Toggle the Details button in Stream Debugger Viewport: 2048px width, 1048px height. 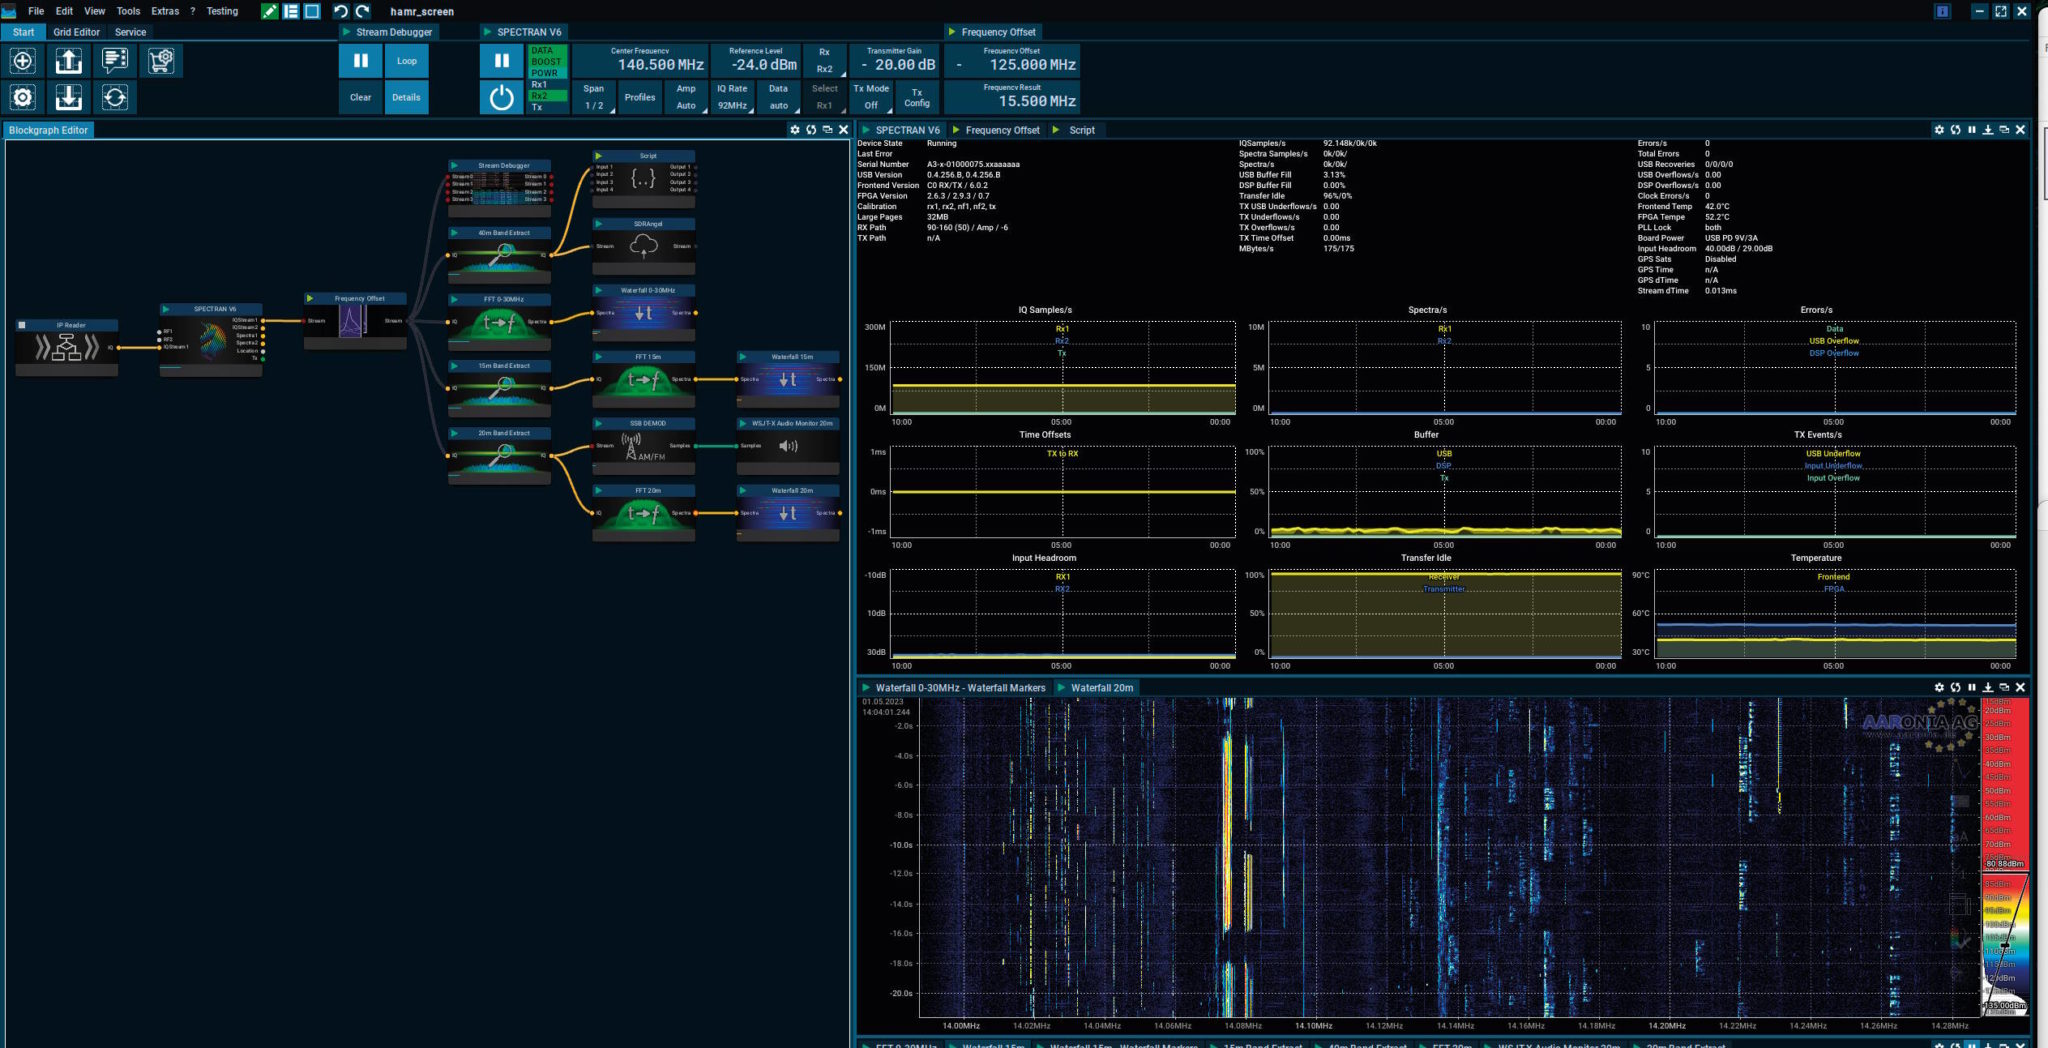click(406, 97)
